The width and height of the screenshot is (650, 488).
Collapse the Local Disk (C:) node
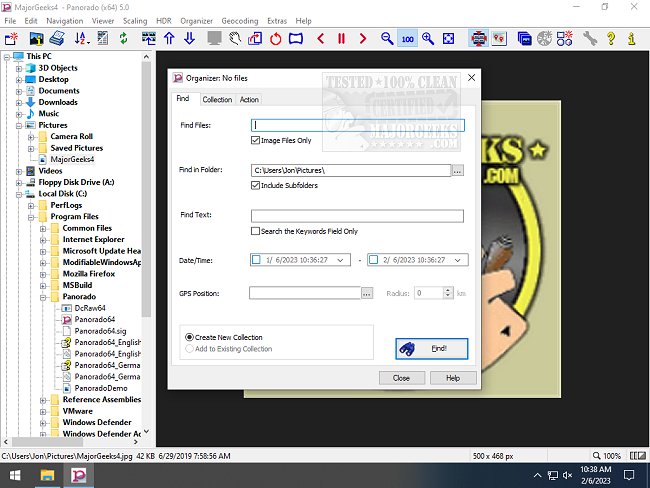[19, 194]
